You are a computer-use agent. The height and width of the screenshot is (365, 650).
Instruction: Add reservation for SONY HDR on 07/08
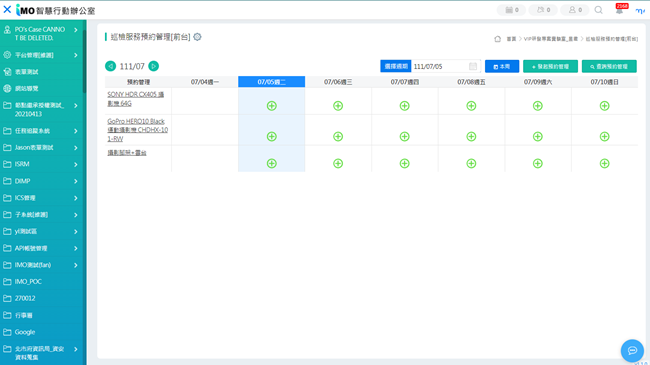pos(471,106)
